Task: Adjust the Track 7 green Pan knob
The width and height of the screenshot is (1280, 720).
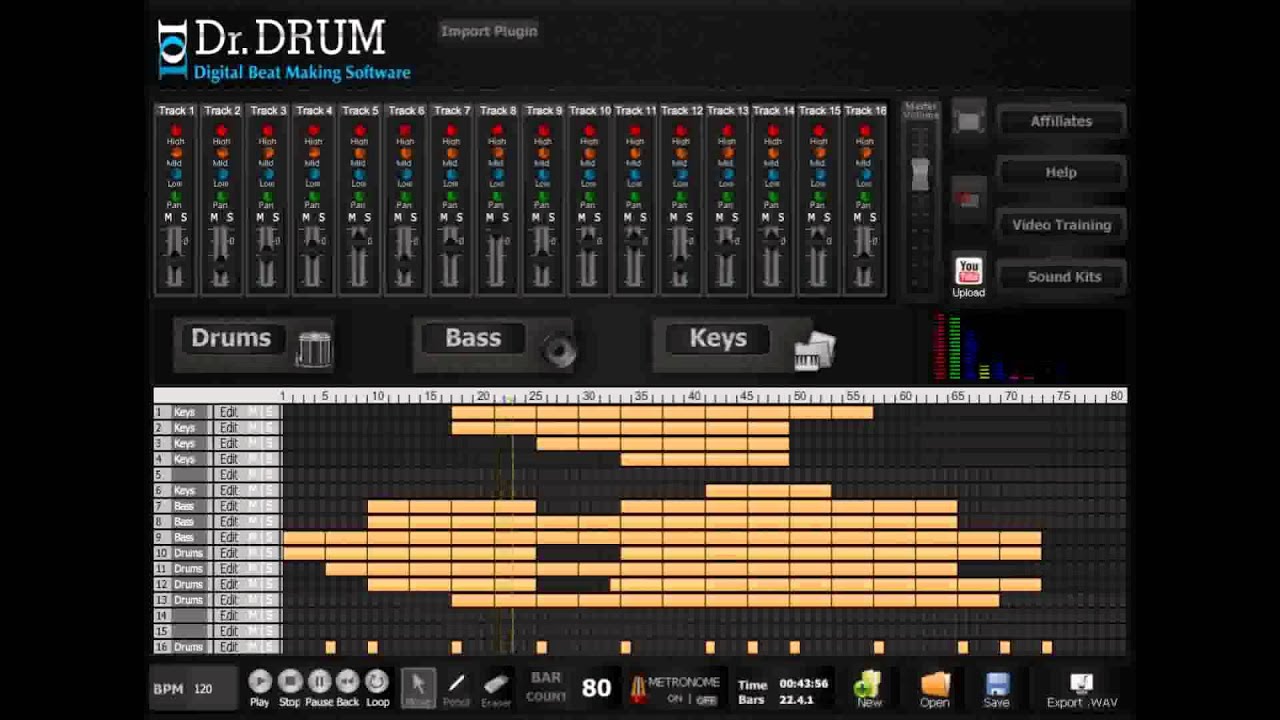Action: [451, 196]
